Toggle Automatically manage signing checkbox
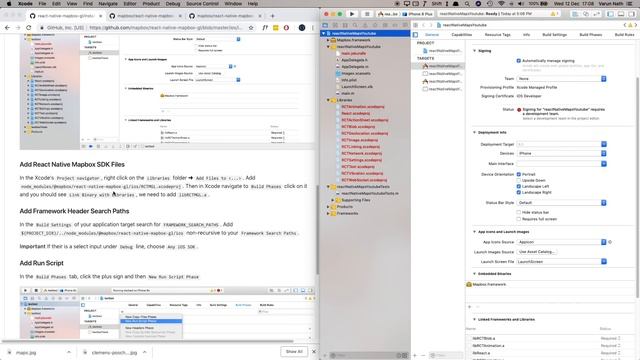 (x=519, y=61)
